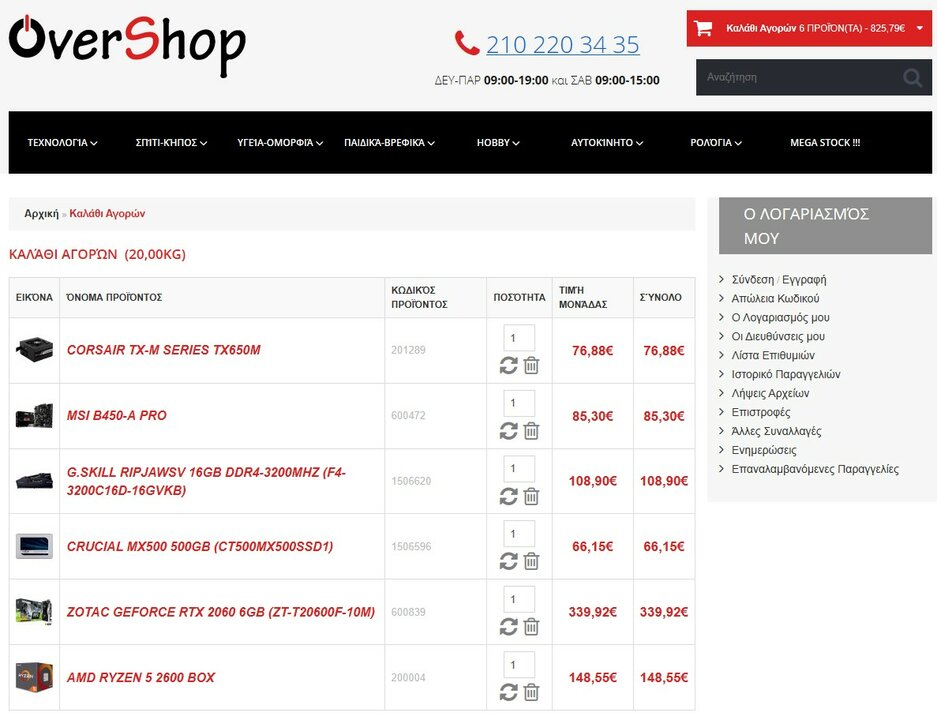Open Απώλεια Κωδικού link
The width and height of the screenshot is (937, 720).
point(775,298)
